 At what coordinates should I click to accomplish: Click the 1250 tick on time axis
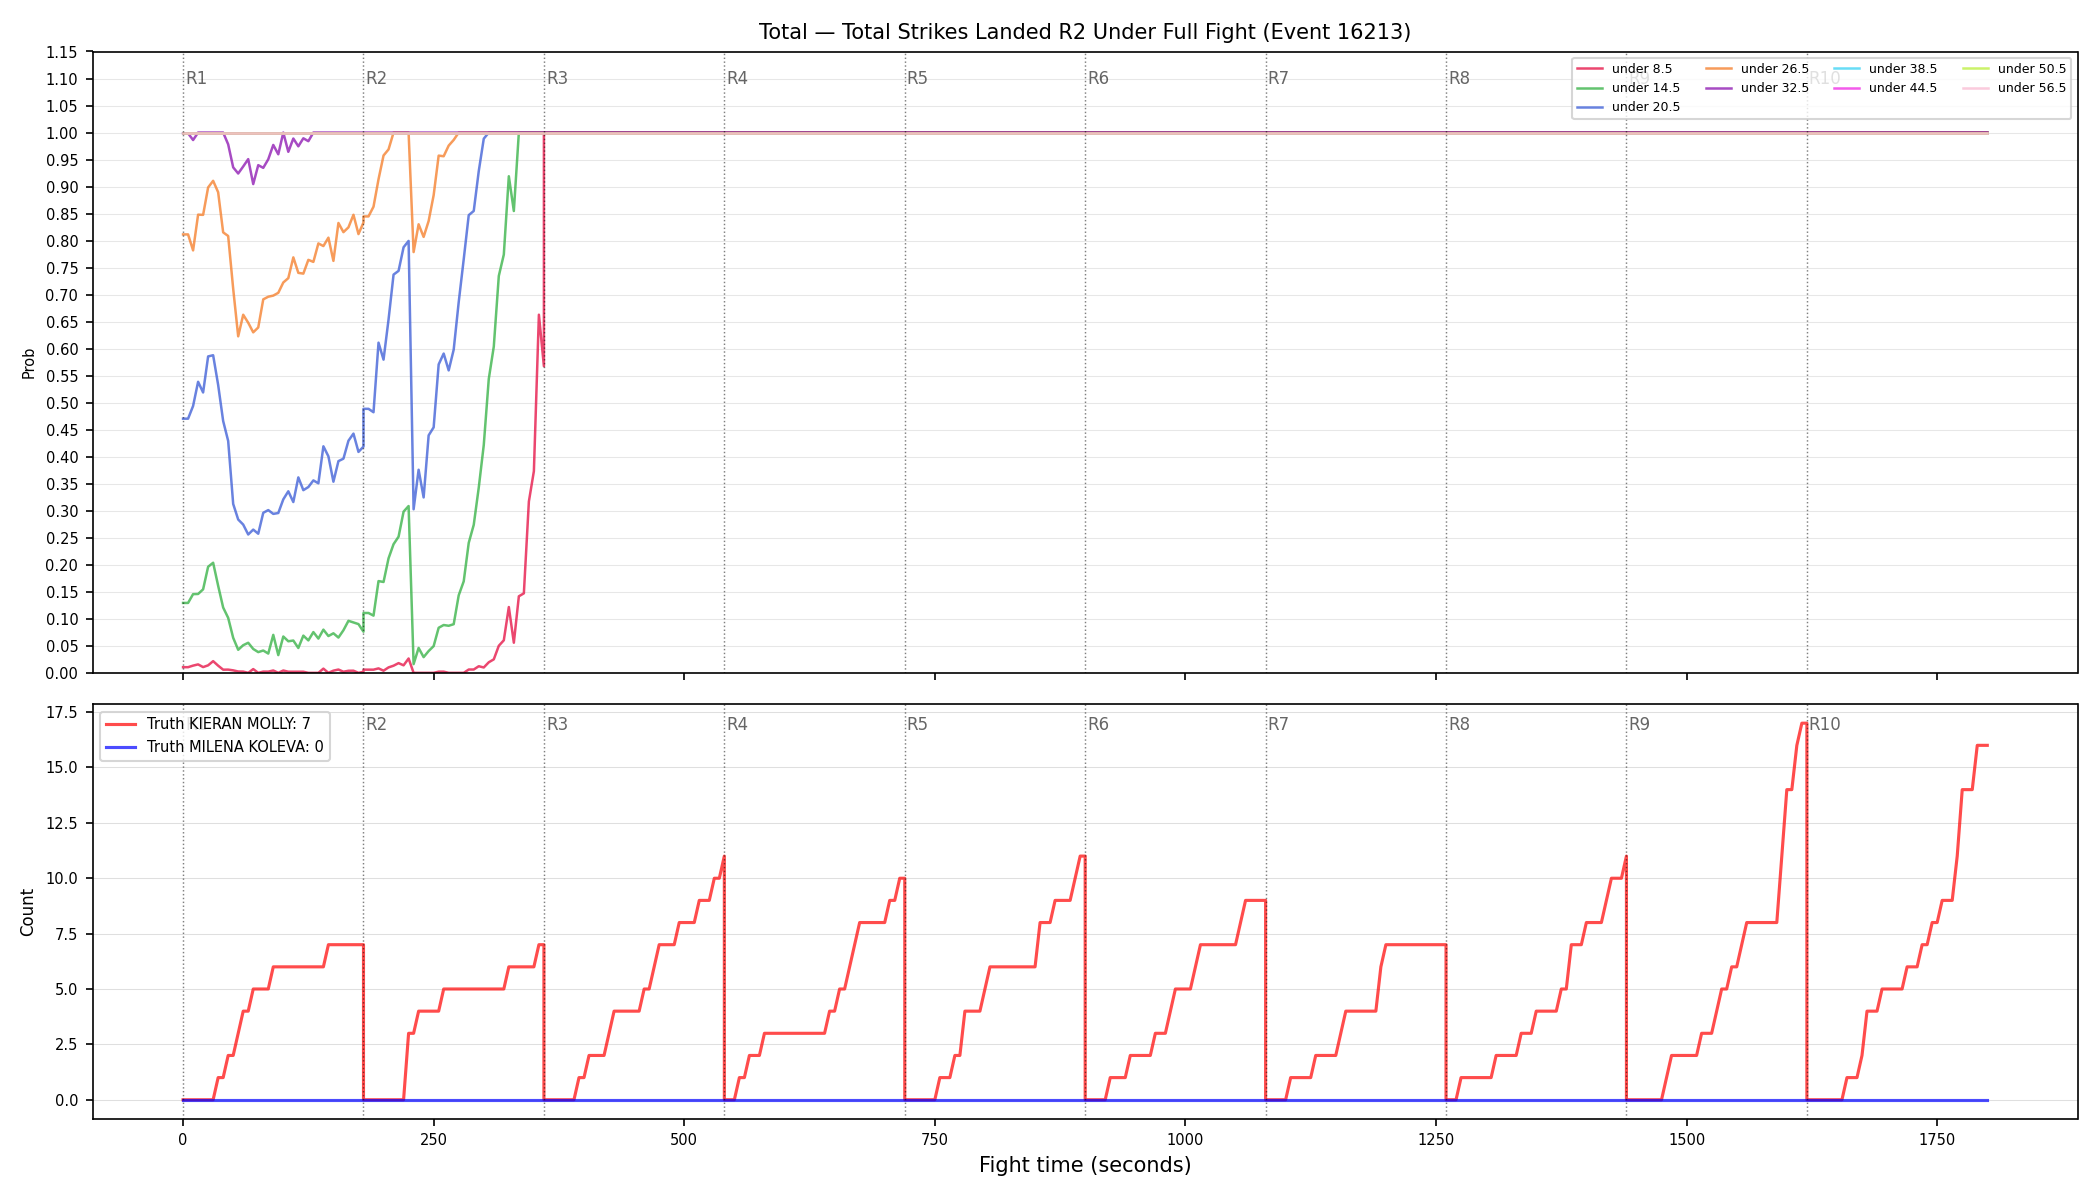click(x=1436, y=1139)
